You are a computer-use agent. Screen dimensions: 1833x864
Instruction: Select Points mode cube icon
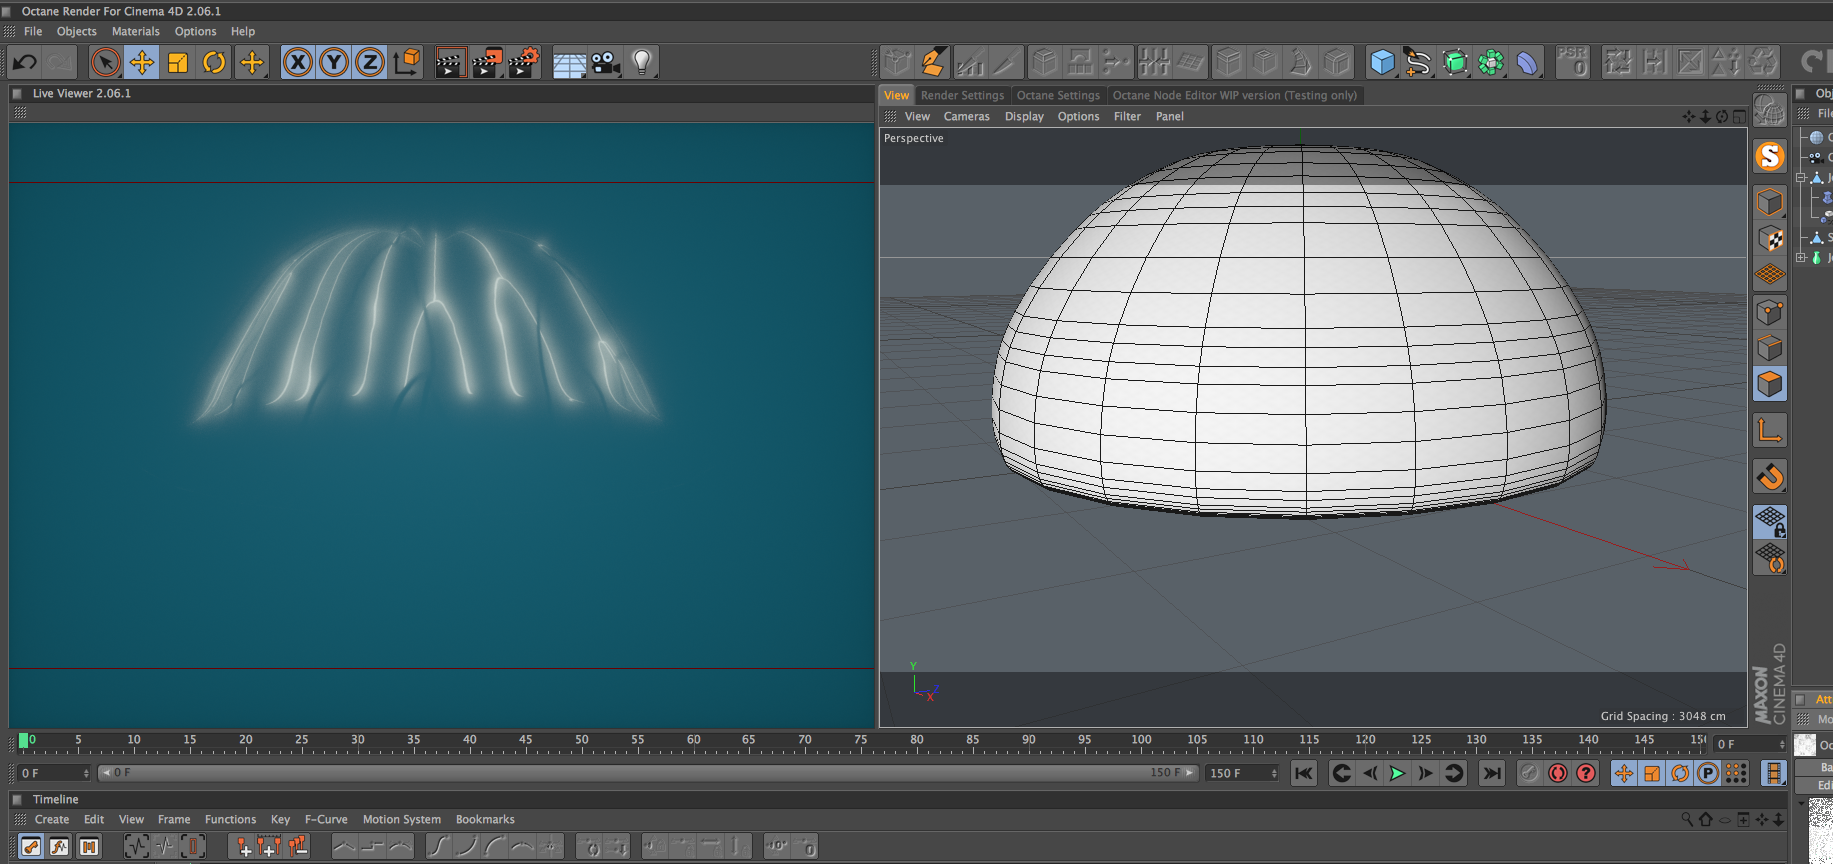click(x=1770, y=312)
